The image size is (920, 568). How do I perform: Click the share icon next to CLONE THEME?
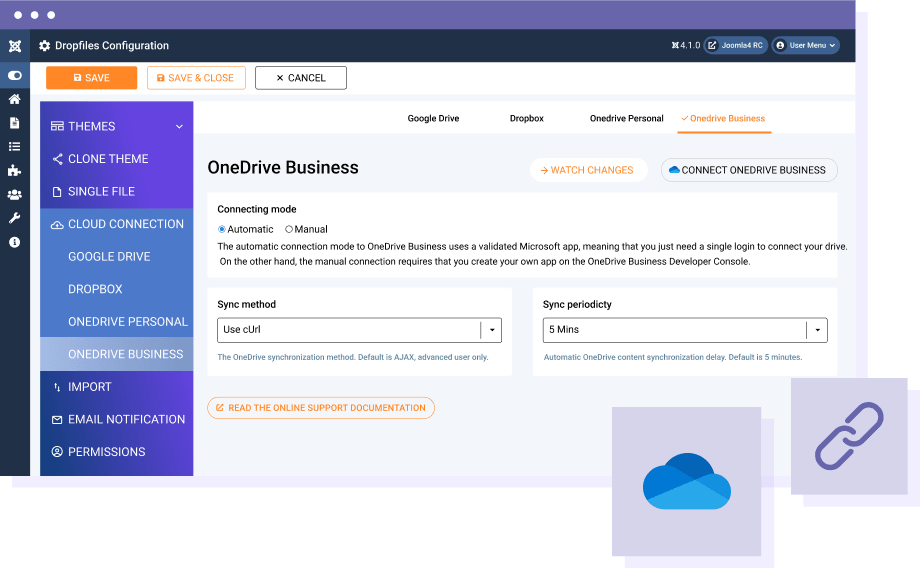pyautogui.click(x=57, y=159)
